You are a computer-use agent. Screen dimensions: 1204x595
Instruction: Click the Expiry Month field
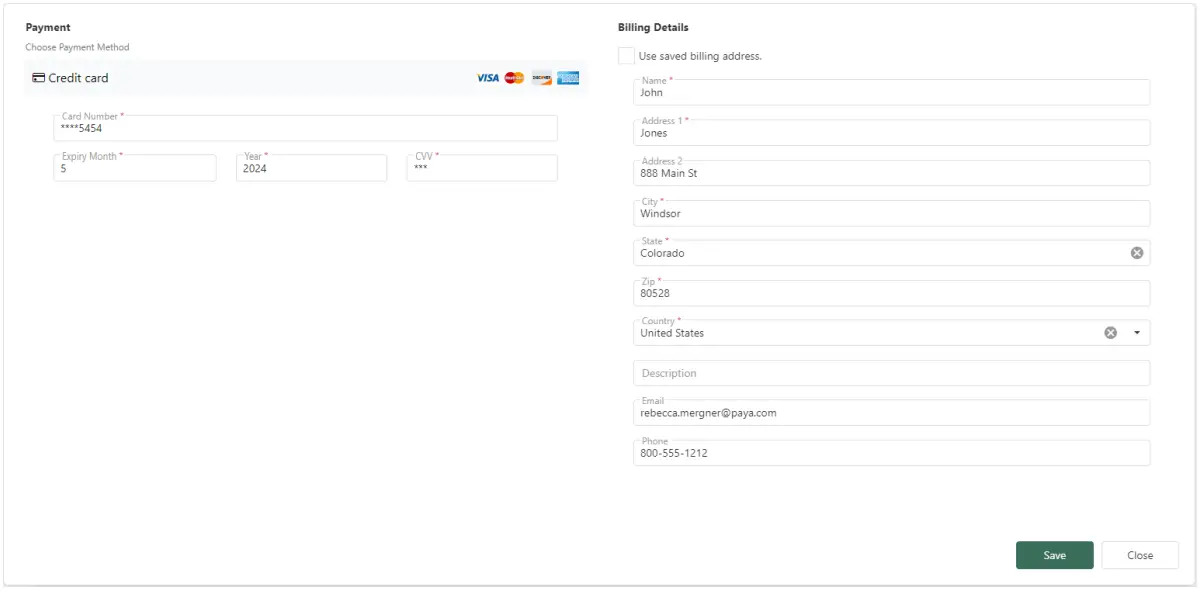point(135,168)
